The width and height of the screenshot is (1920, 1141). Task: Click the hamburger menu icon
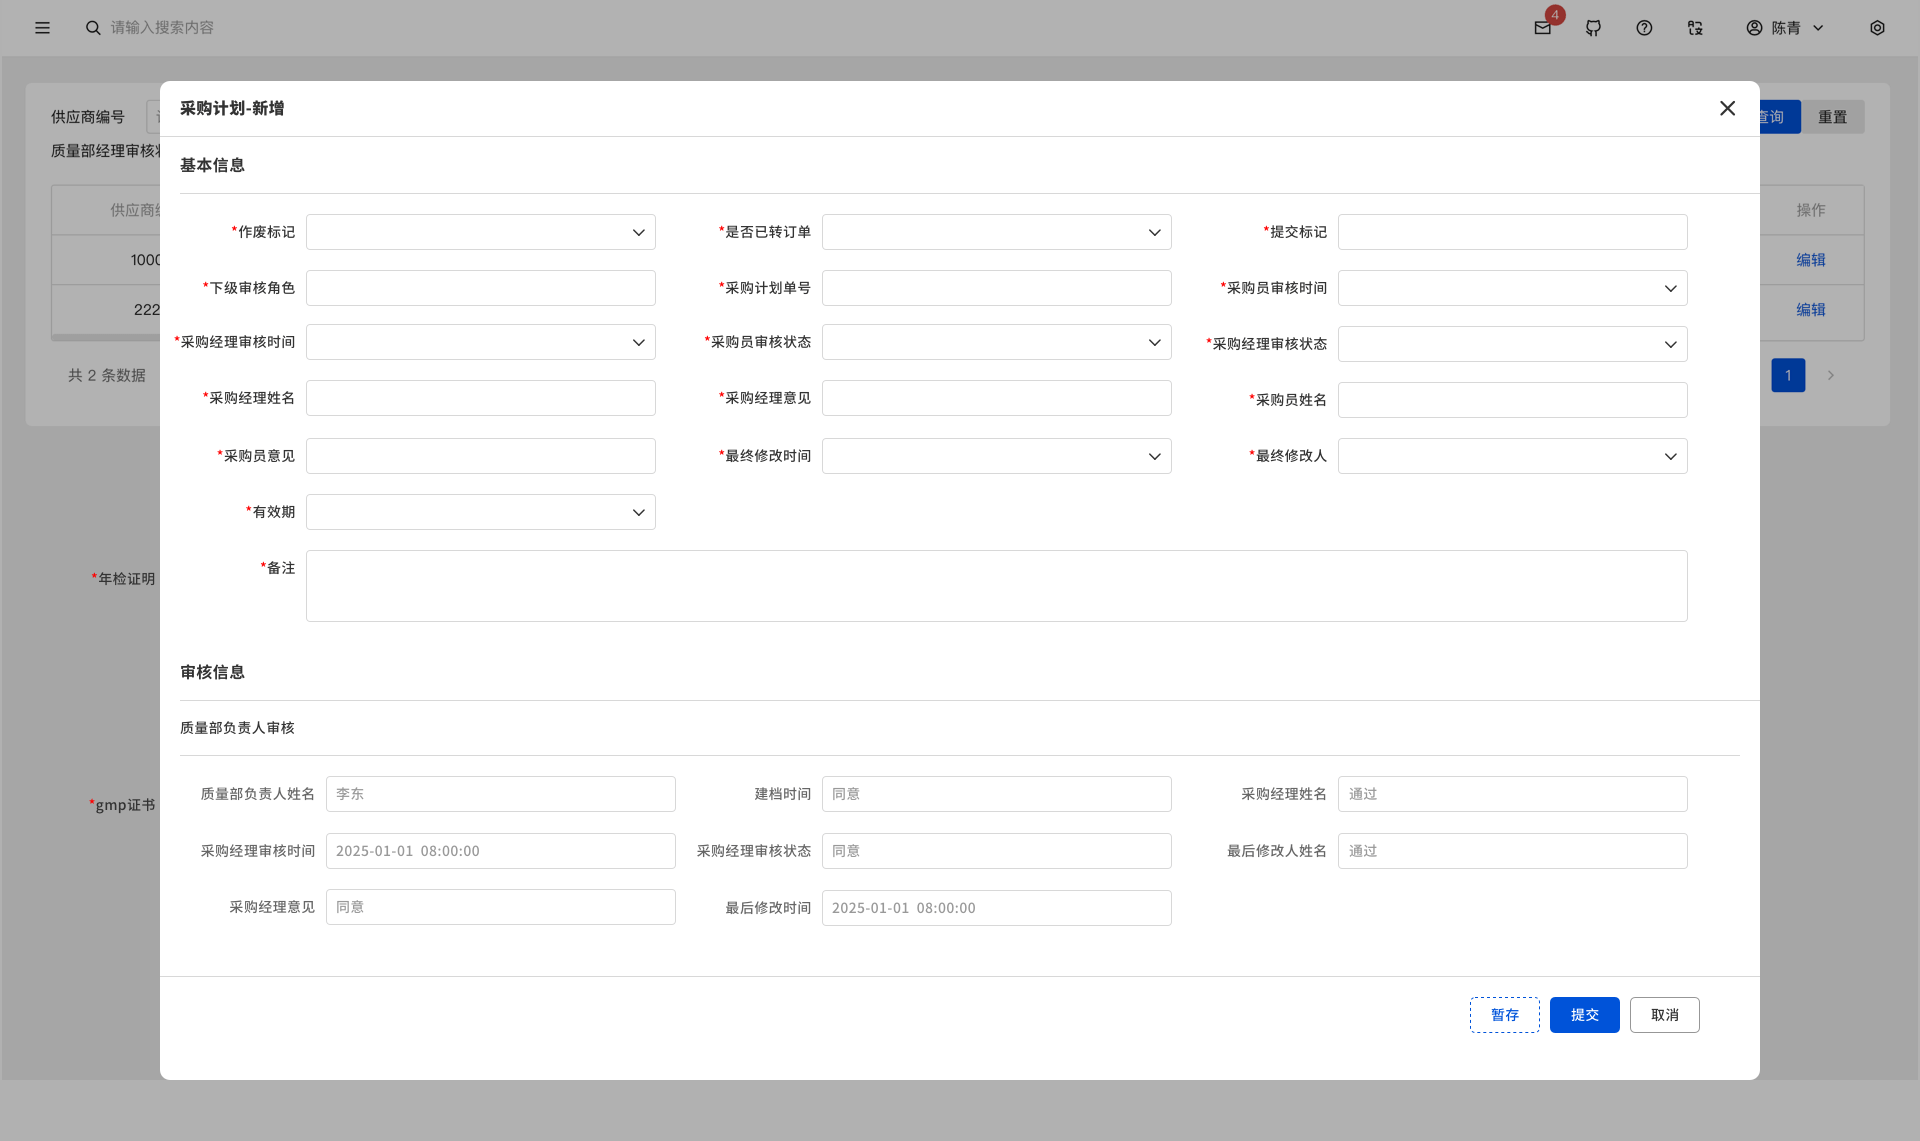pyautogui.click(x=42, y=28)
